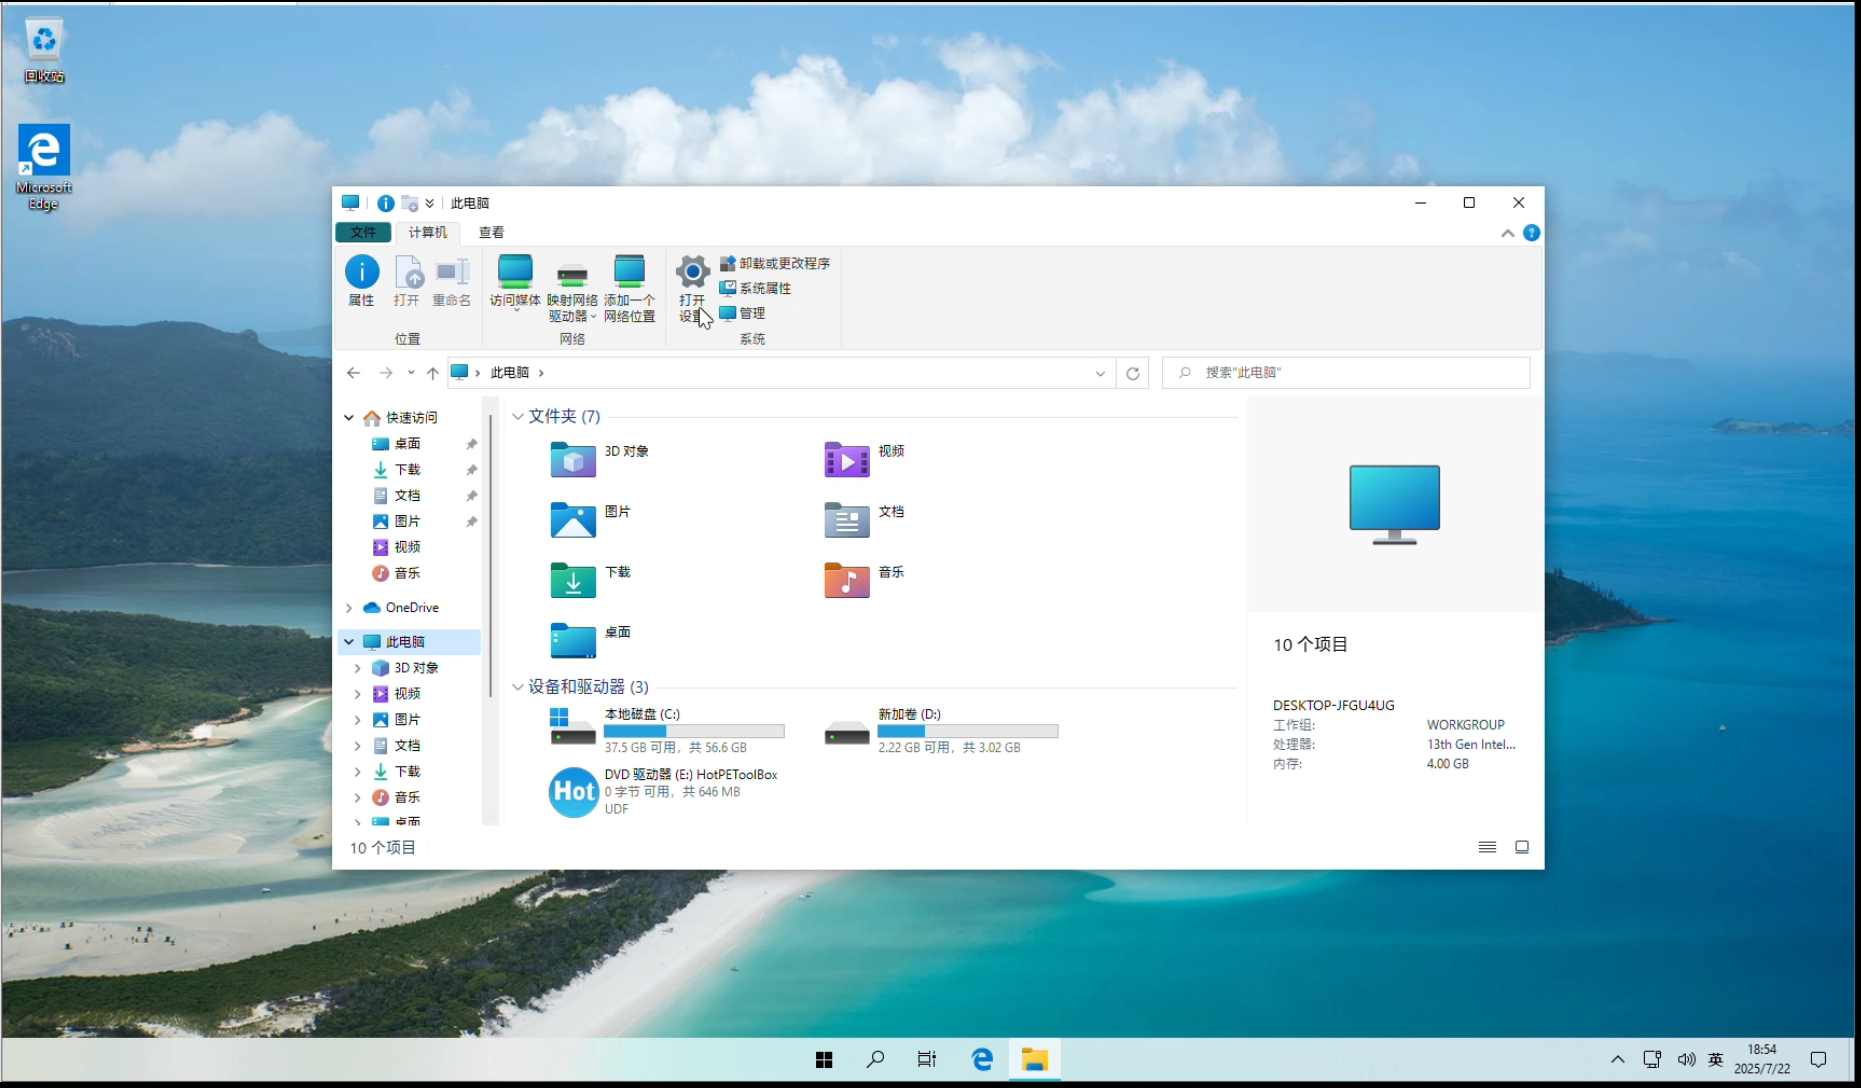Open the File menu tab
The width and height of the screenshot is (1861, 1088).
pos(363,232)
